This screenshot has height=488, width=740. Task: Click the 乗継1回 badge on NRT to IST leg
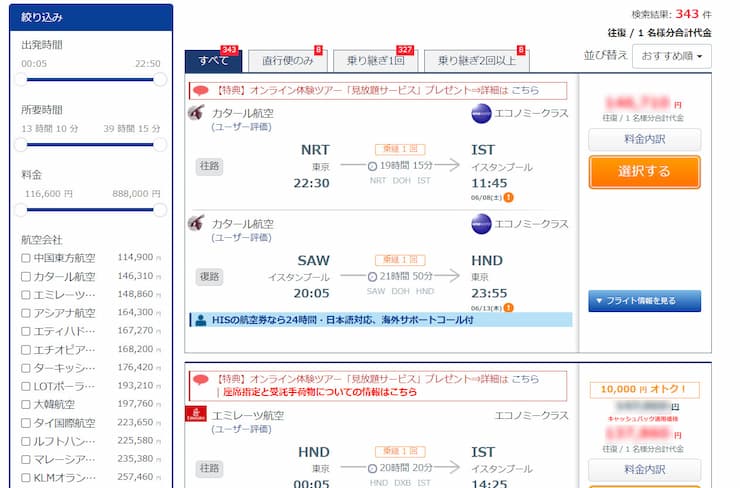point(400,149)
